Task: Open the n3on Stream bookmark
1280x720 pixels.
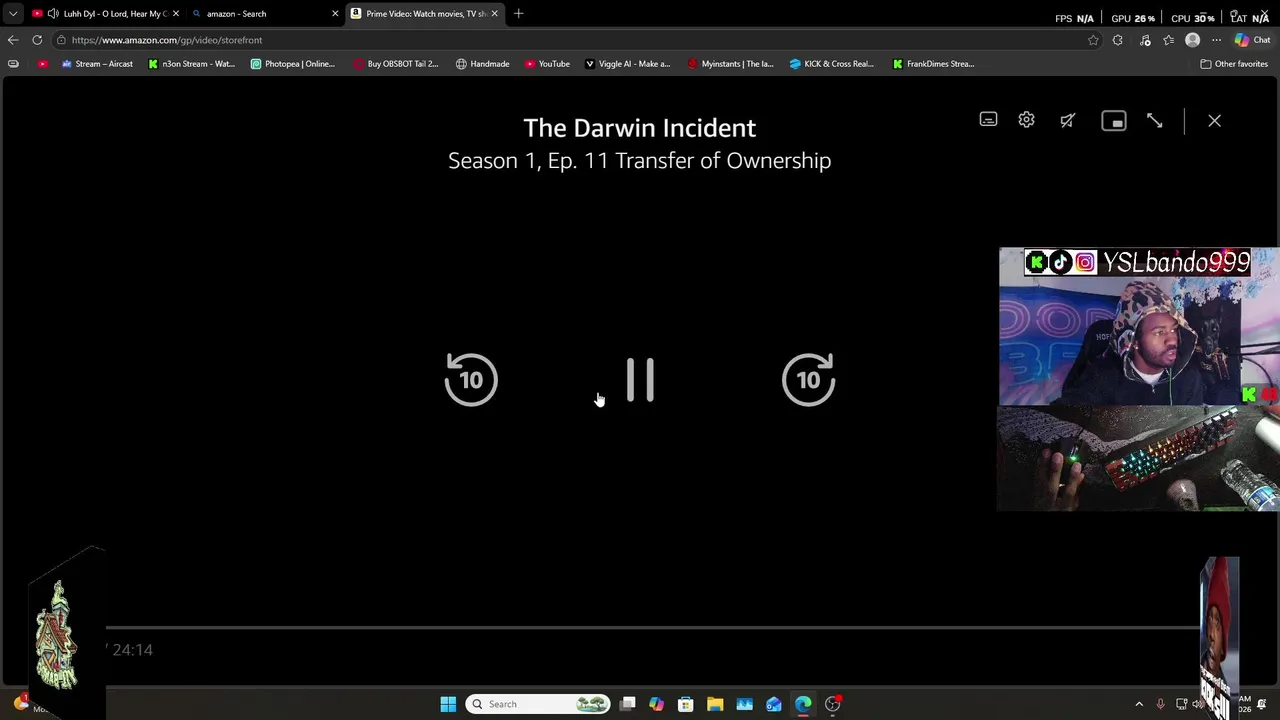Action: (191, 64)
